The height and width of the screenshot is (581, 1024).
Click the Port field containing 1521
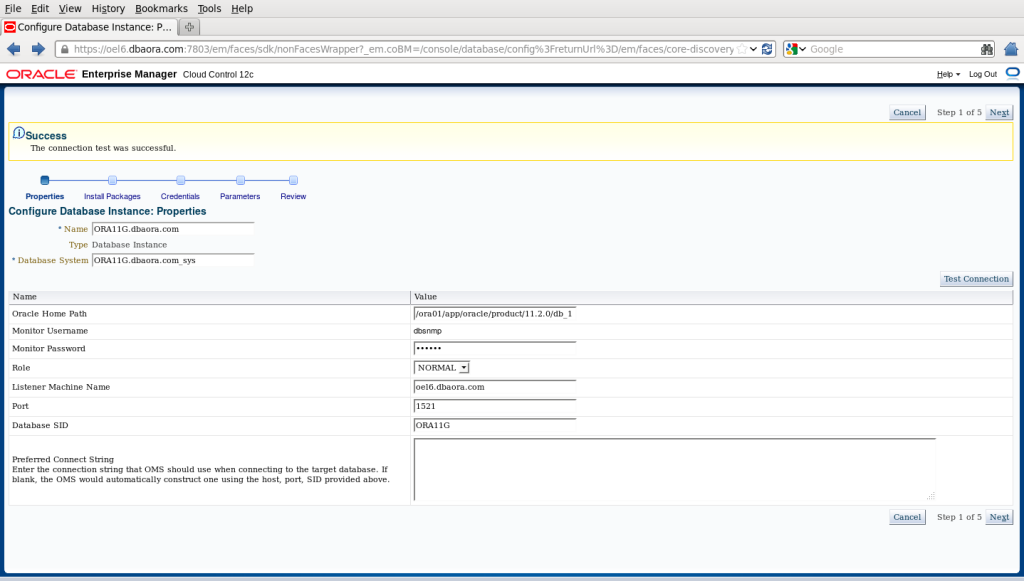(x=495, y=406)
